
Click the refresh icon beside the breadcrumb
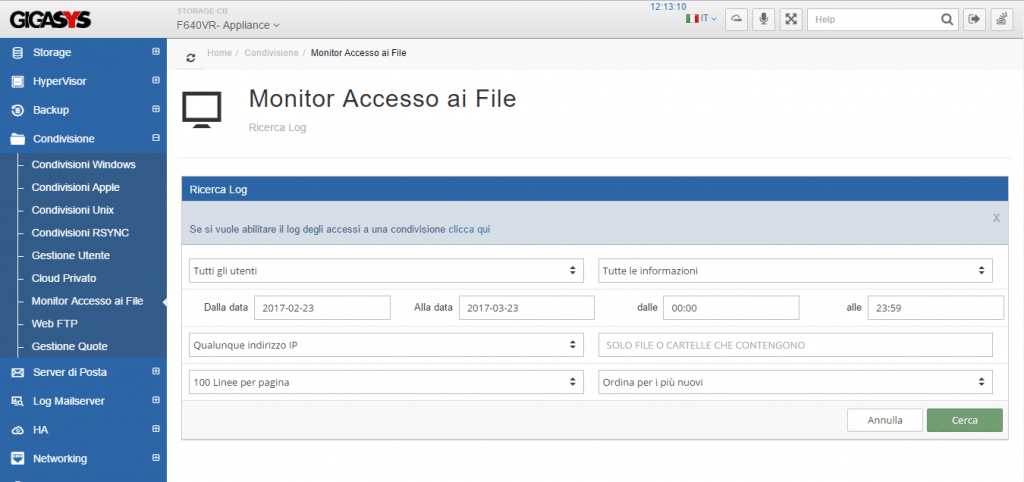[x=191, y=57]
